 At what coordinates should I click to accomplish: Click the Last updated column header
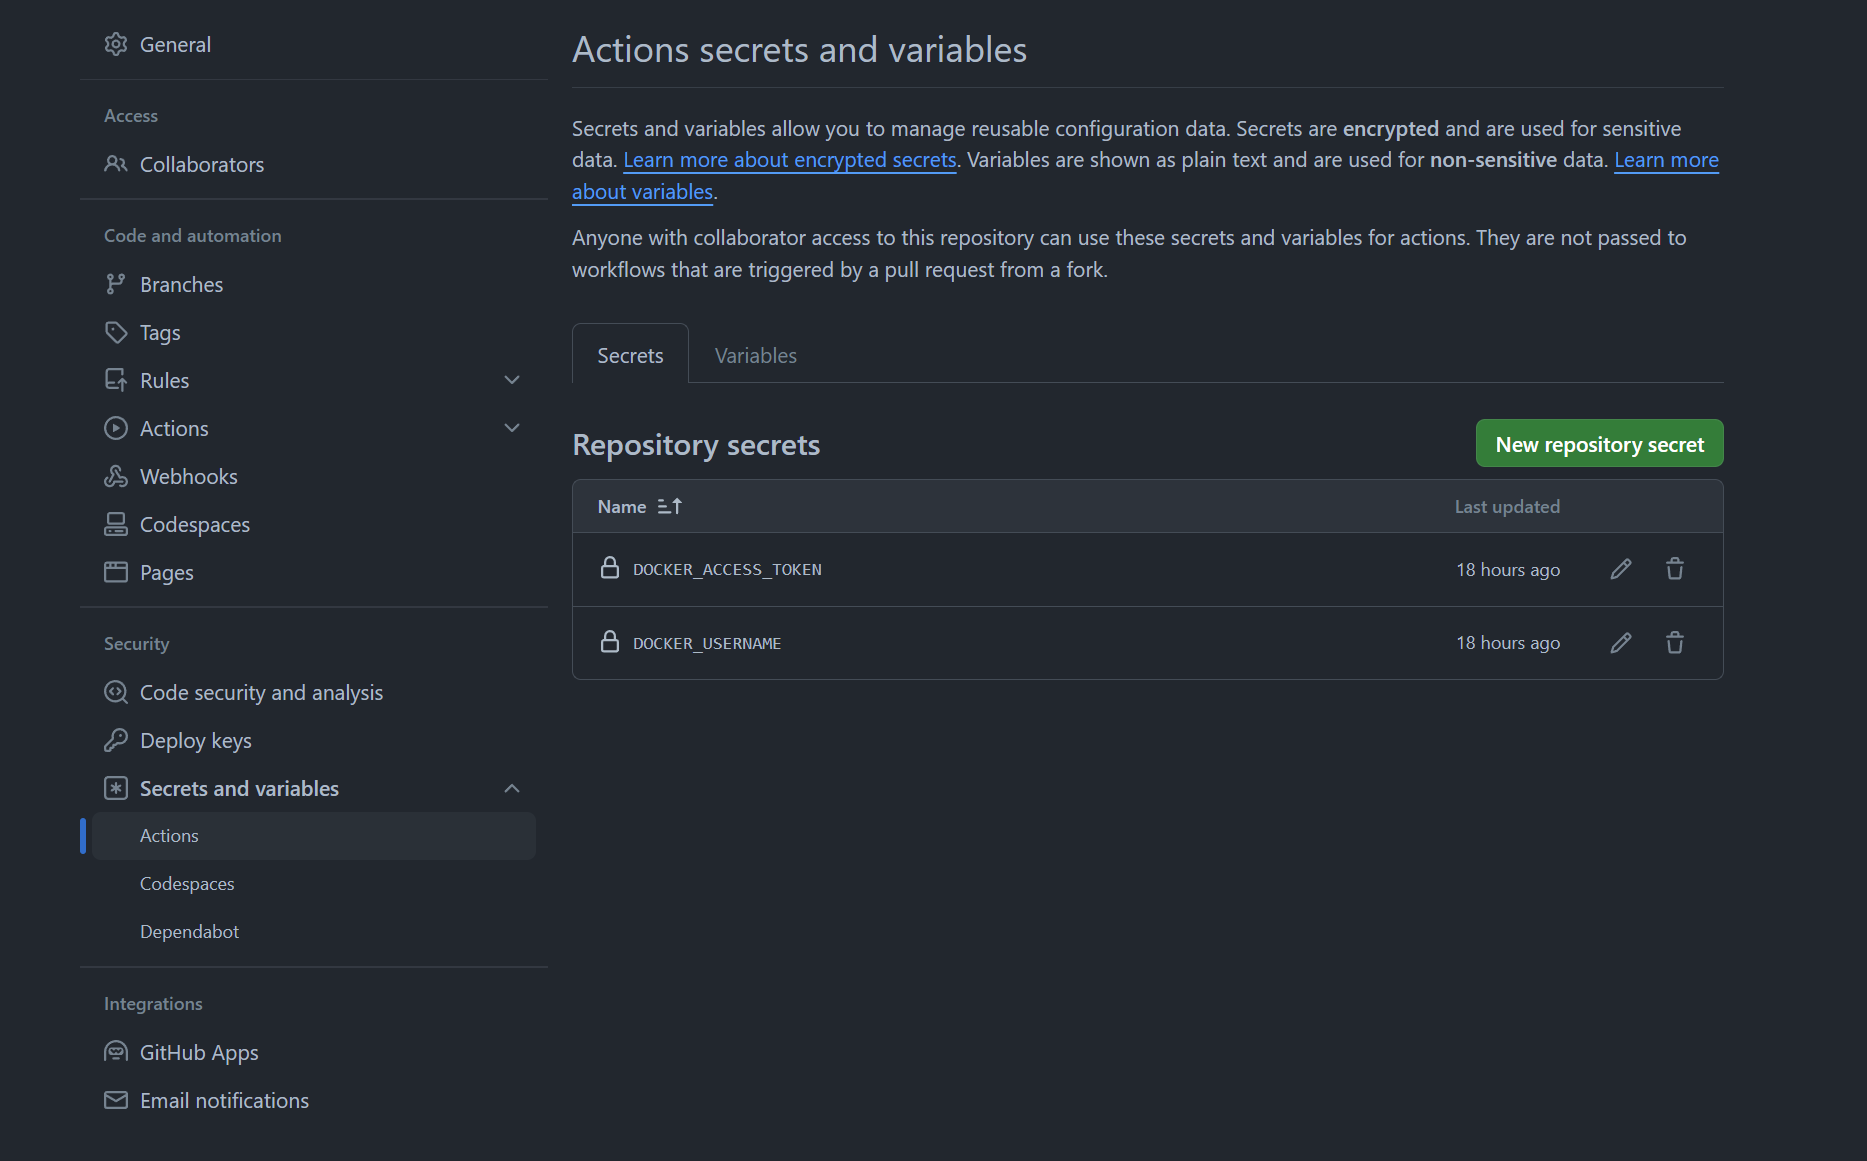pyautogui.click(x=1507, y=506)
